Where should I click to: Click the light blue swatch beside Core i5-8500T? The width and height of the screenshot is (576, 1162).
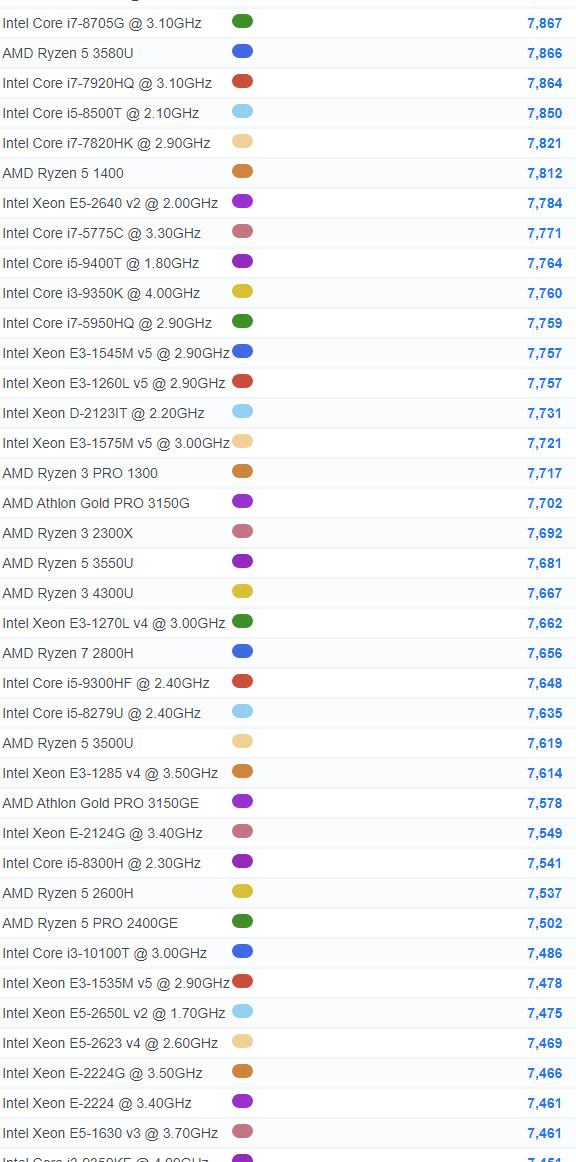coord(242,111)
